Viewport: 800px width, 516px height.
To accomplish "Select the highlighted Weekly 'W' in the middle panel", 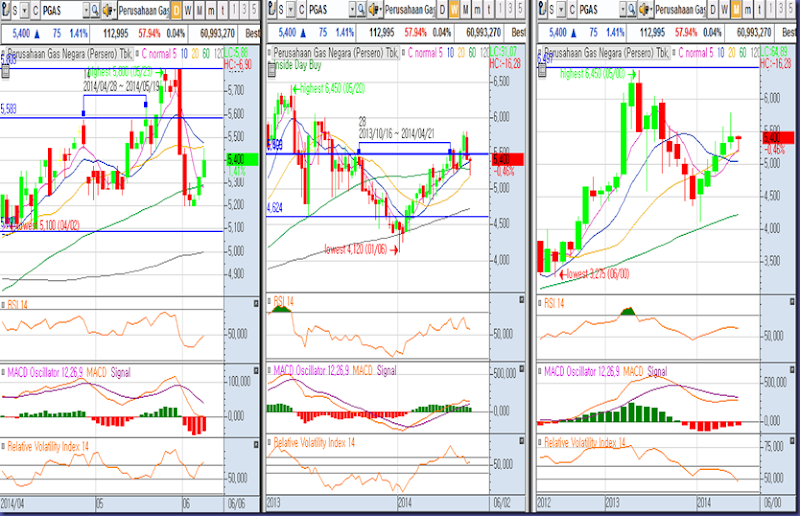I will pyautogui.click(x=454, y=9).
